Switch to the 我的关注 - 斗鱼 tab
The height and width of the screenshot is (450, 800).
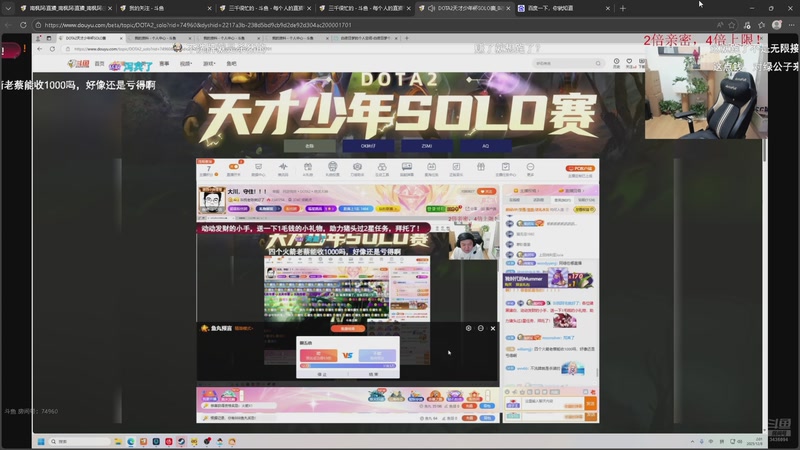(x=164, y=8)
